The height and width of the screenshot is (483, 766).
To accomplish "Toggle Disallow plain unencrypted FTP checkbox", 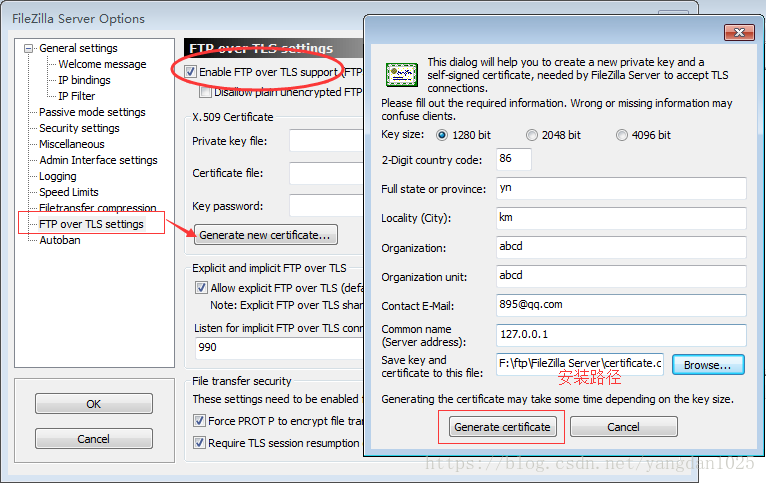I will tap(205, 92).
